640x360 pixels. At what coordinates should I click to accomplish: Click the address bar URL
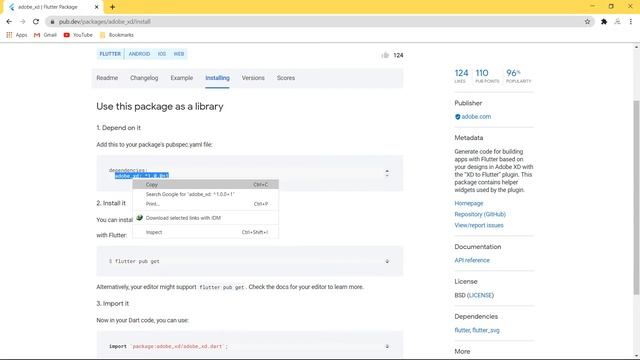tap(105, 22)
